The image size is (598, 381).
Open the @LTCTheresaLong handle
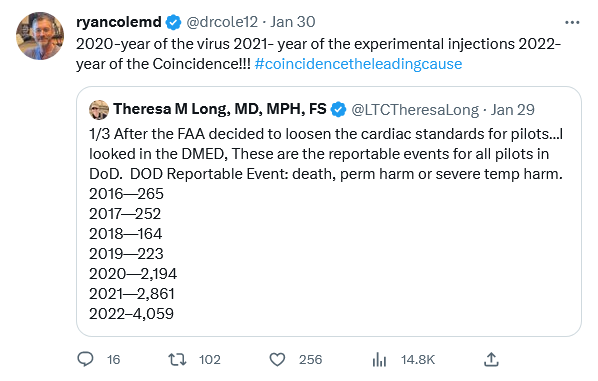(415, 110)
